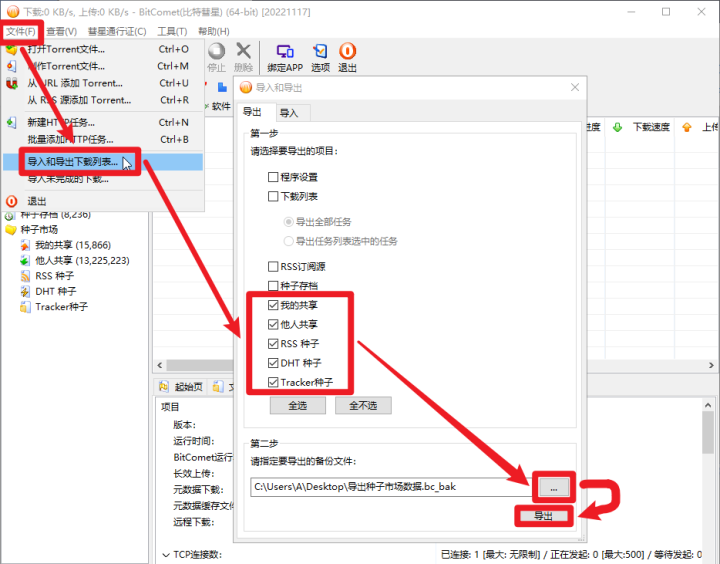Screen dimensions: 720x564
Task: Click the green download arrow column icon
Action: [x=618, y=127]
